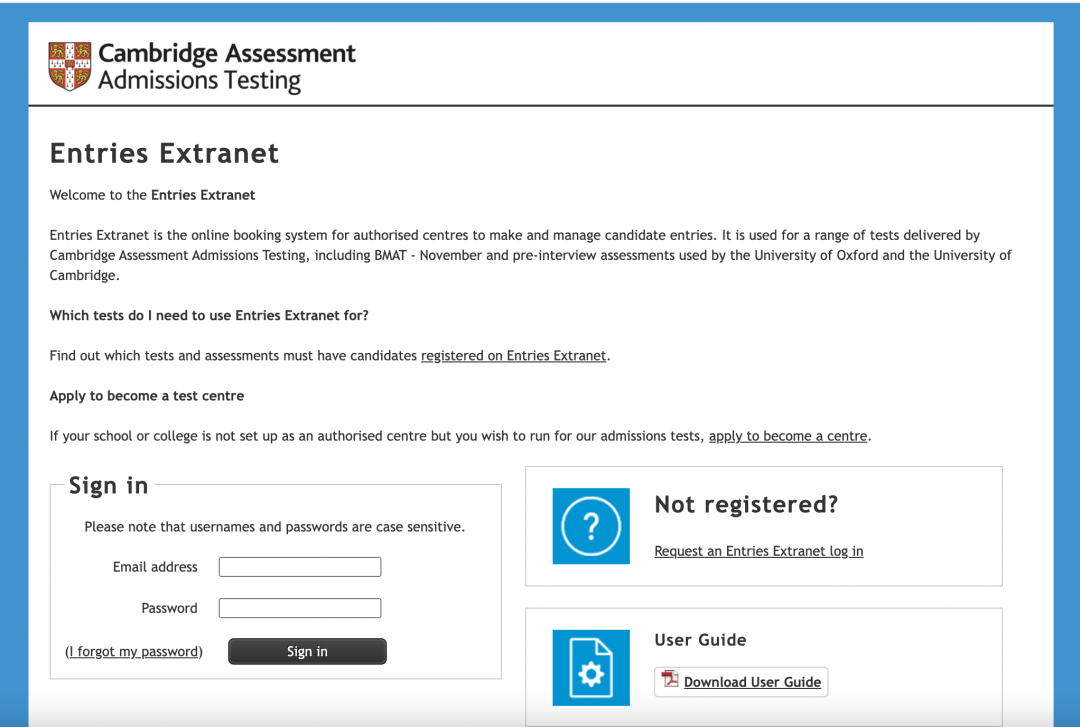Click the PDF icon beside Download User Guide
The height and width of the screenshot is (727, 1080).
(x=669, y=680)
